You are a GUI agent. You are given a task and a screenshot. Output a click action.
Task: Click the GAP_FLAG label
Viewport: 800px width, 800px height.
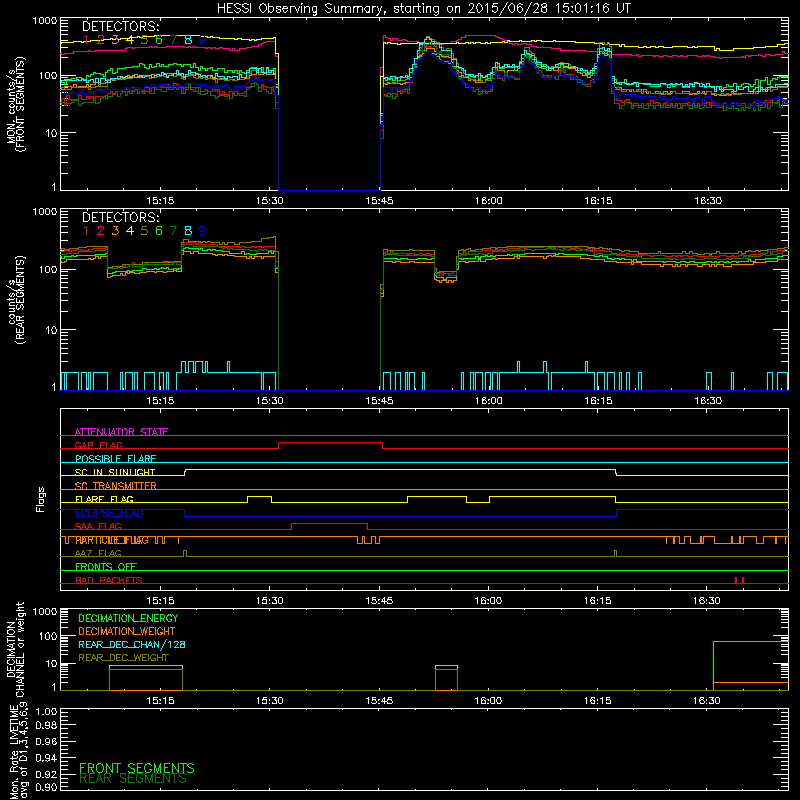pos(98,445)
